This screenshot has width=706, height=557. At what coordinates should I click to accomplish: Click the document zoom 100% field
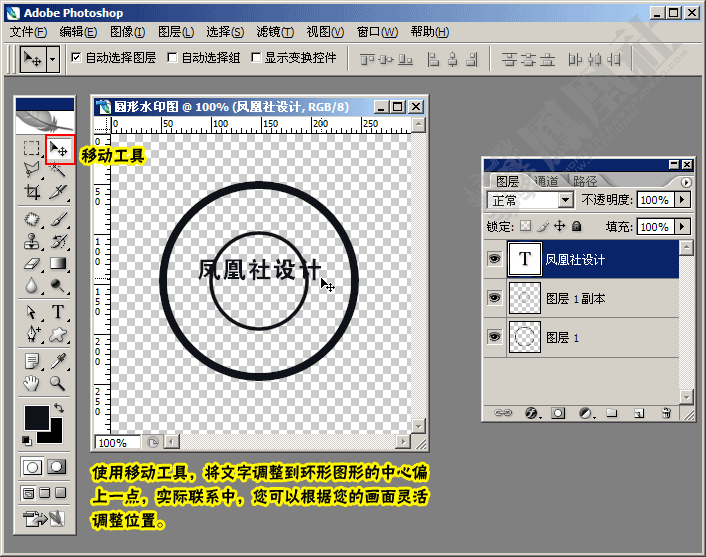point(117,443)
